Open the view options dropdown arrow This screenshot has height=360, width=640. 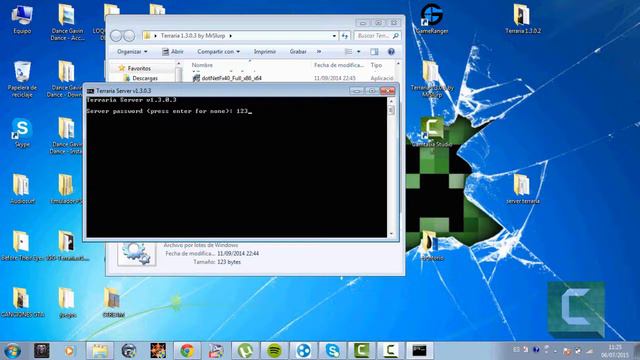[x=358, y=52]
